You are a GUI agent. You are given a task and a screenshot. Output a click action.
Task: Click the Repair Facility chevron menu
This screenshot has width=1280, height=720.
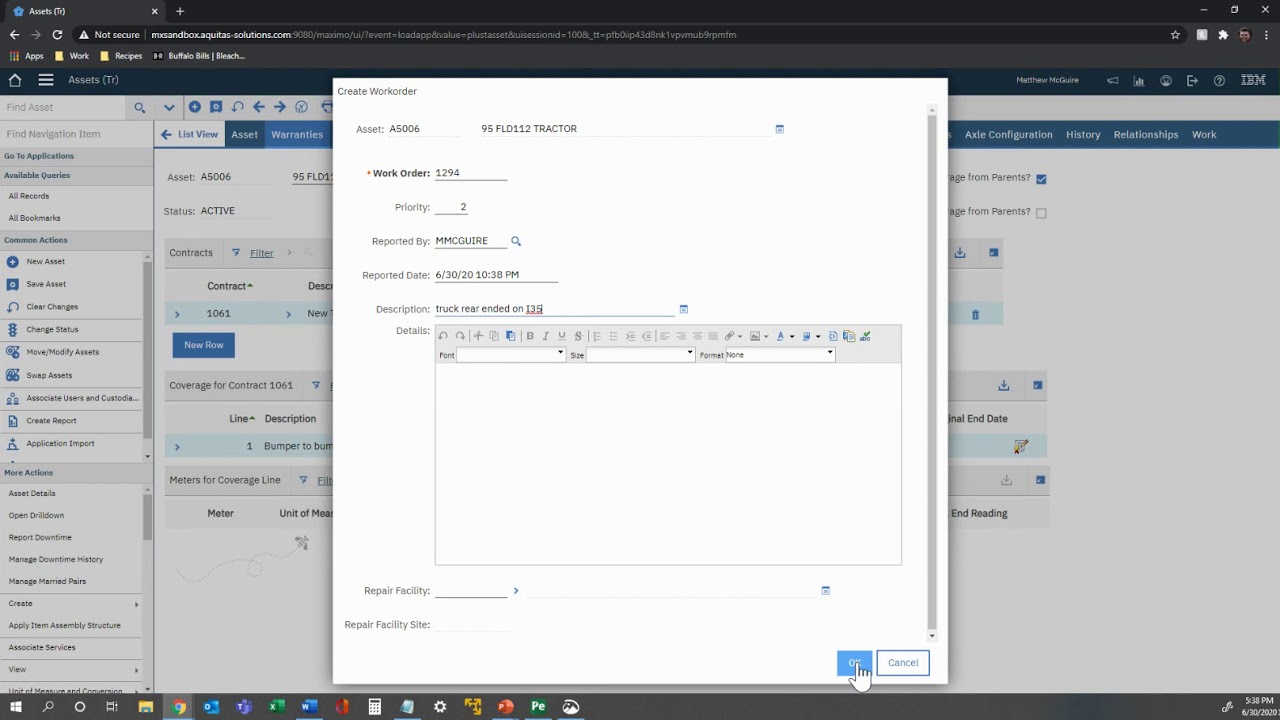coord(516,591)
